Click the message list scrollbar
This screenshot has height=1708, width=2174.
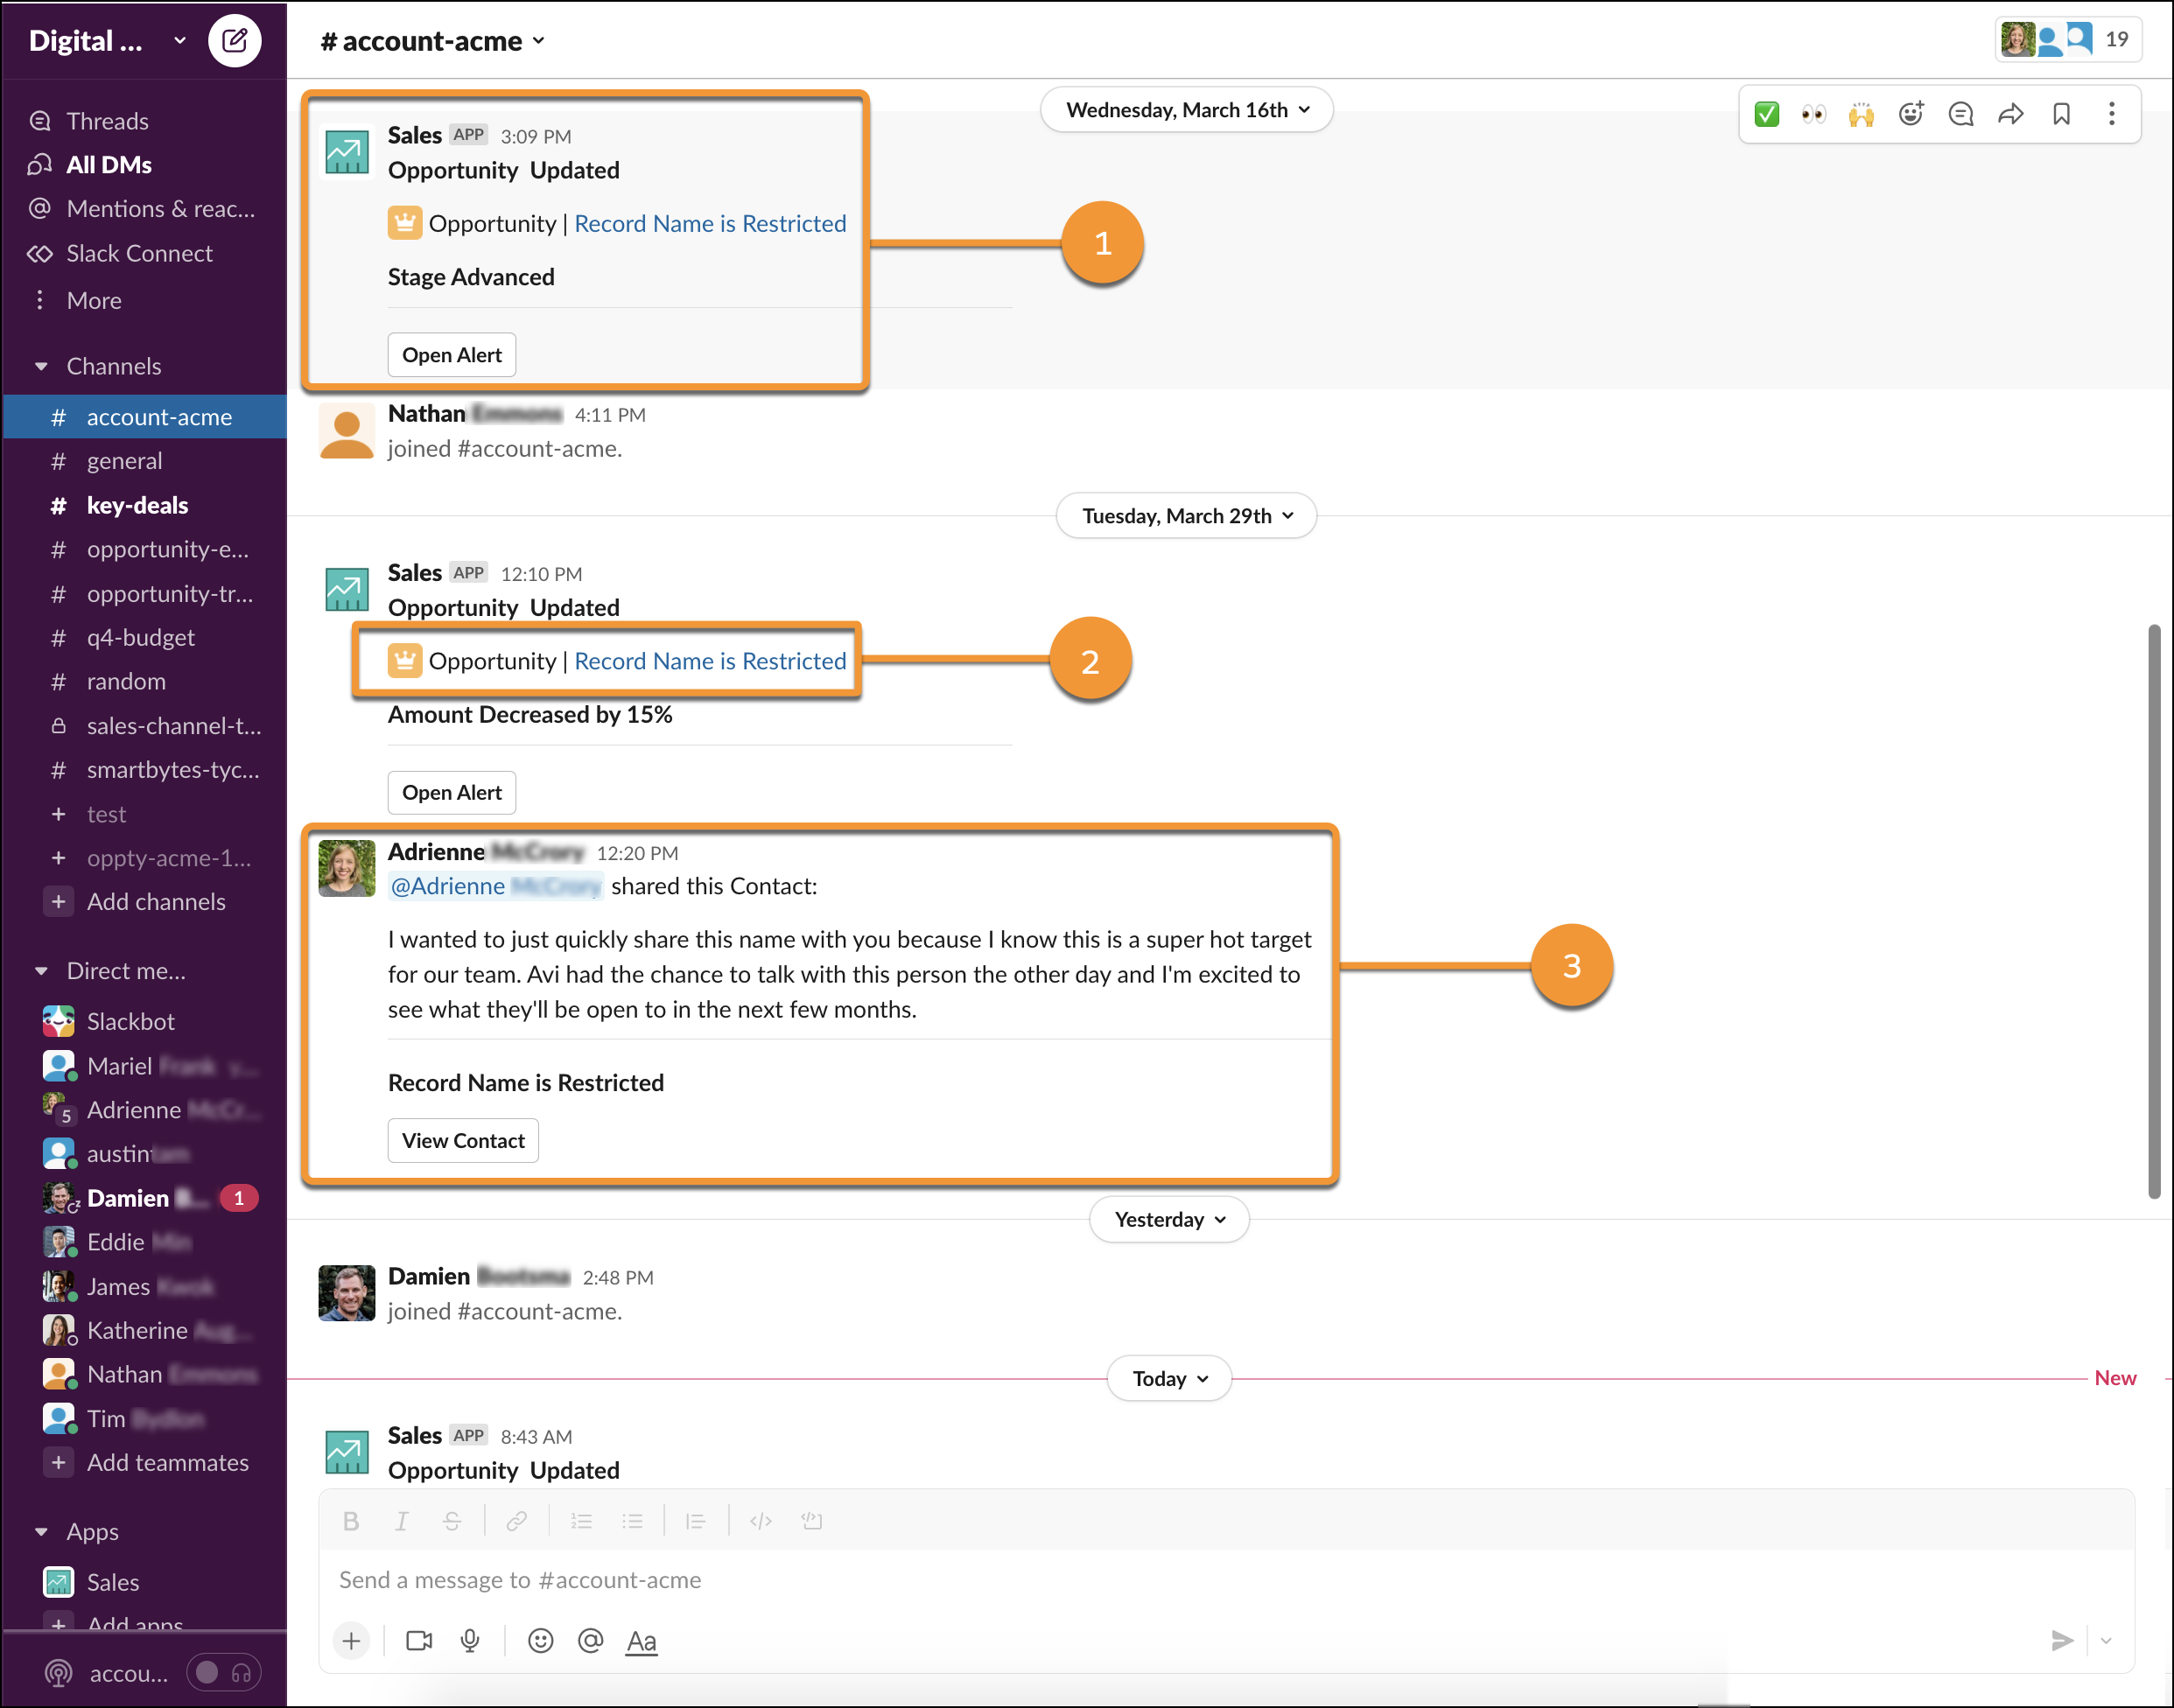click(2155, 912)
